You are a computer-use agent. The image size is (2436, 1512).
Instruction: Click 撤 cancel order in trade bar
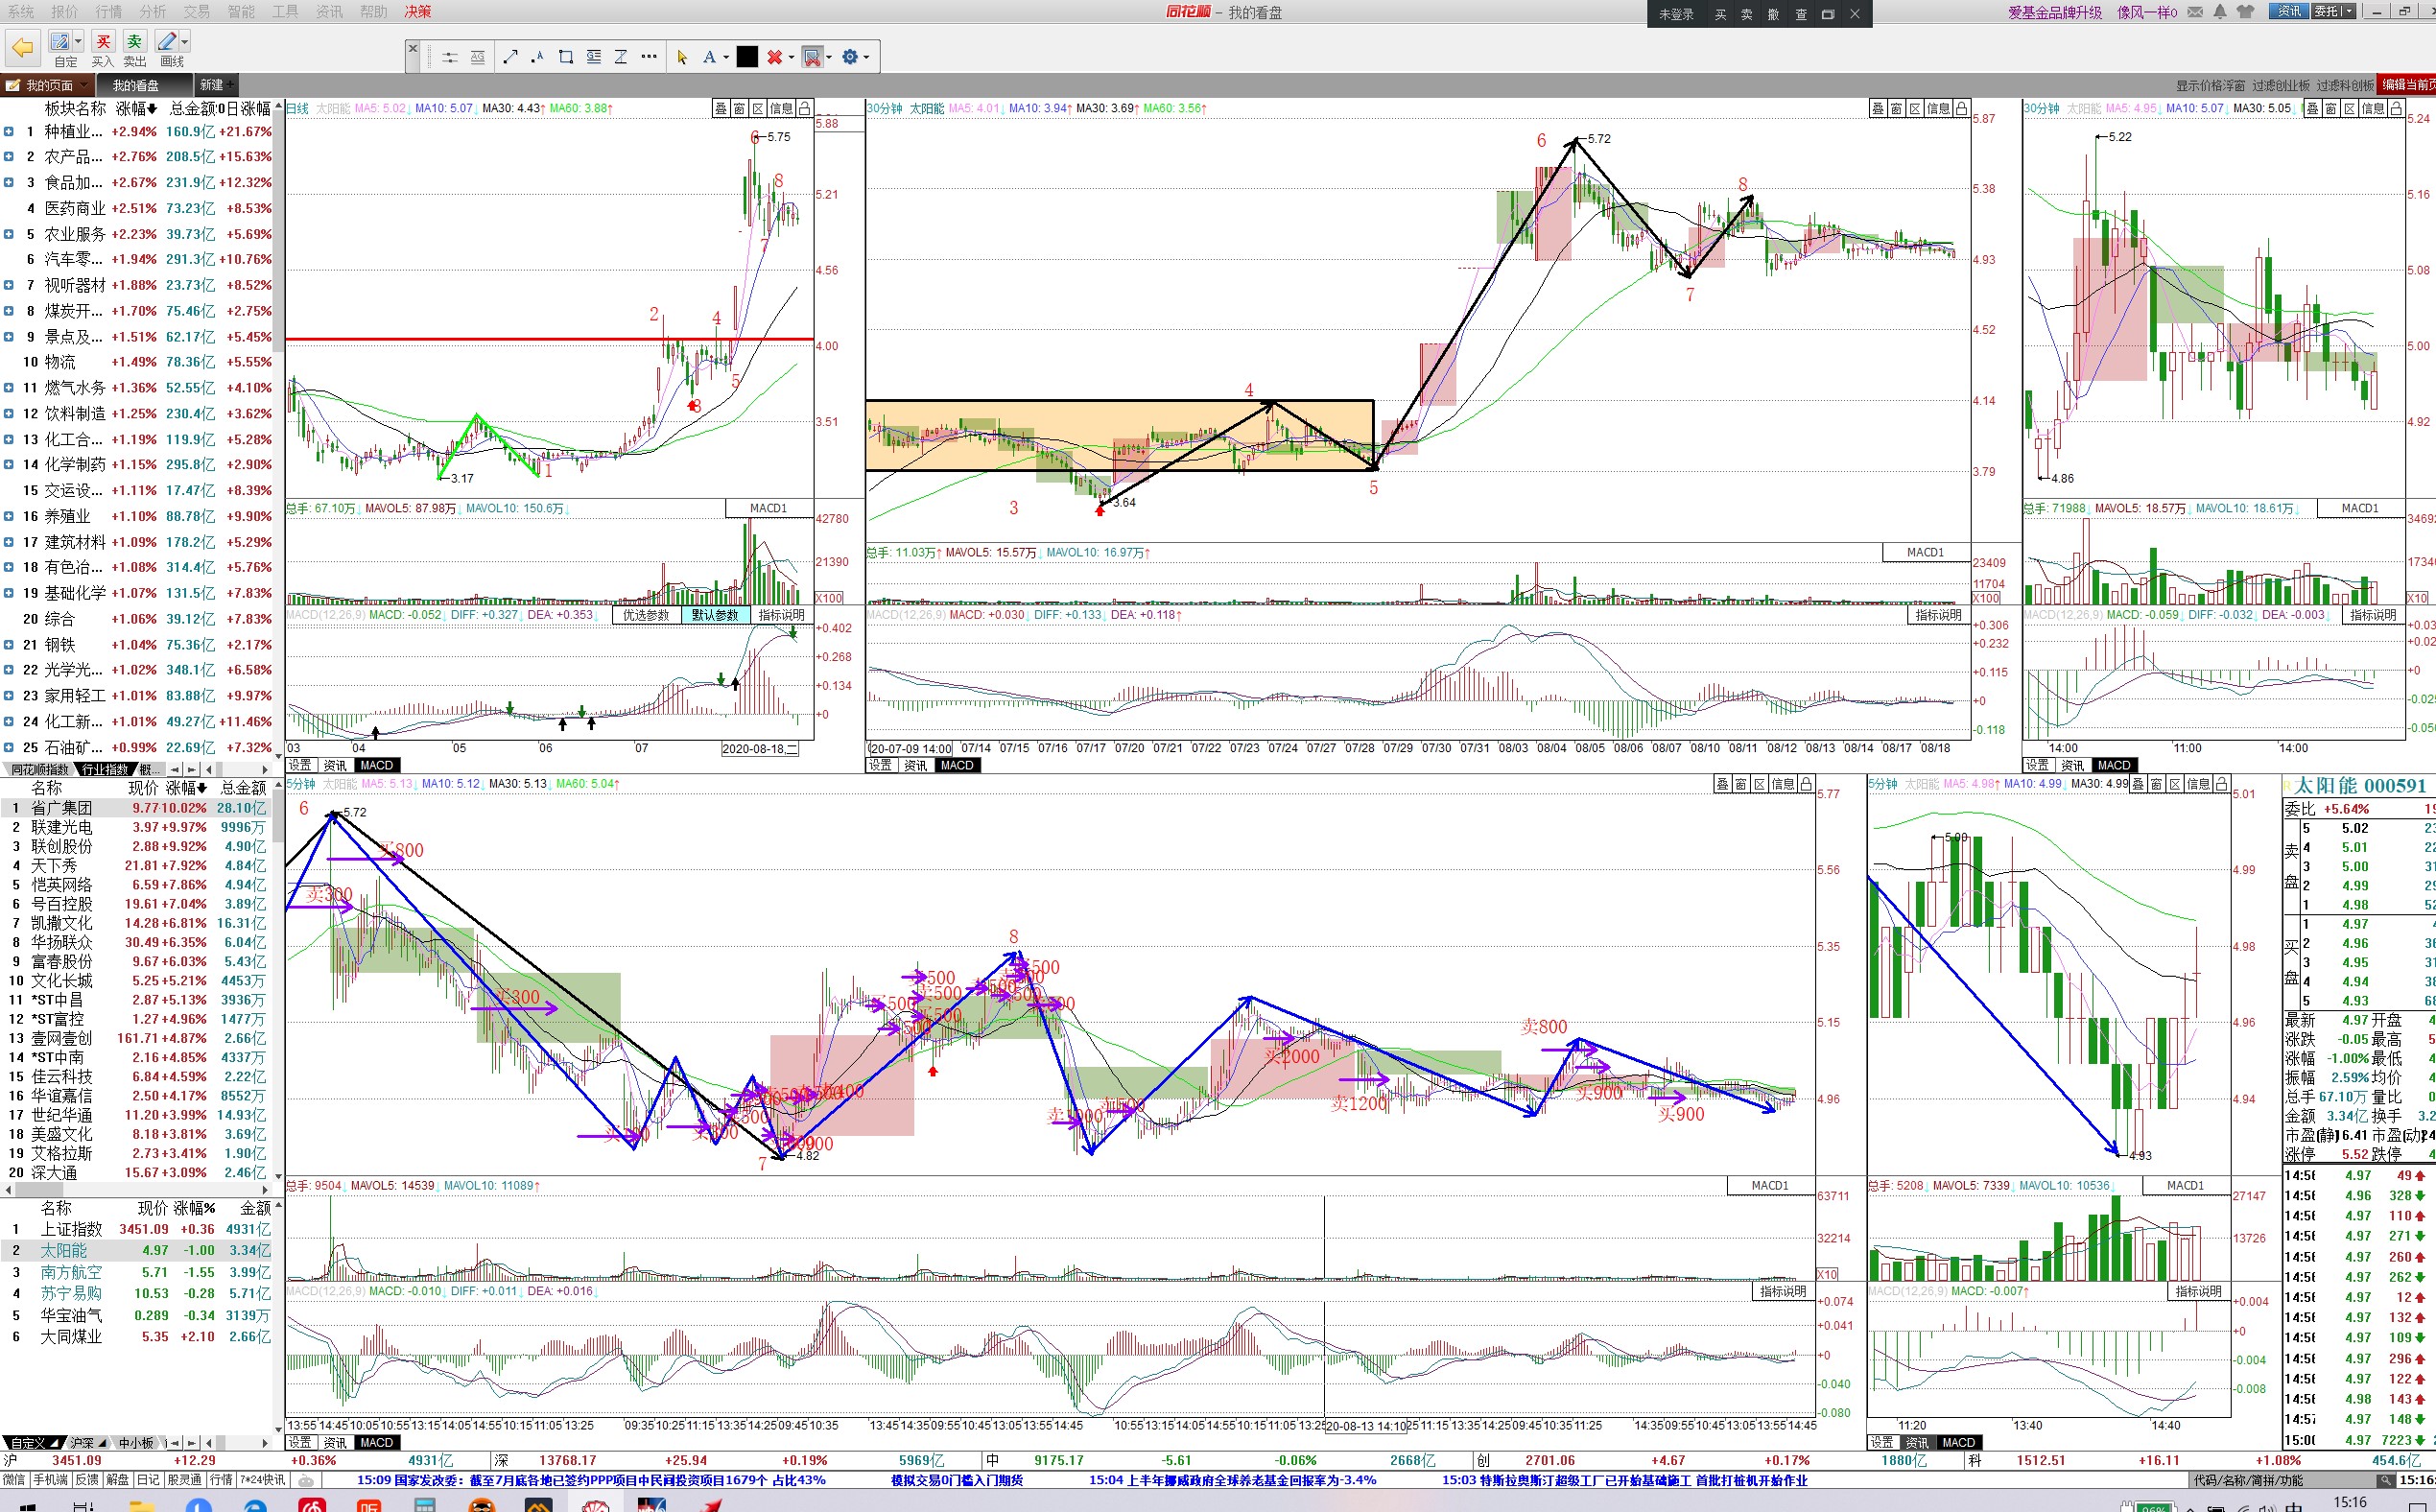[x=1773, y=14]
